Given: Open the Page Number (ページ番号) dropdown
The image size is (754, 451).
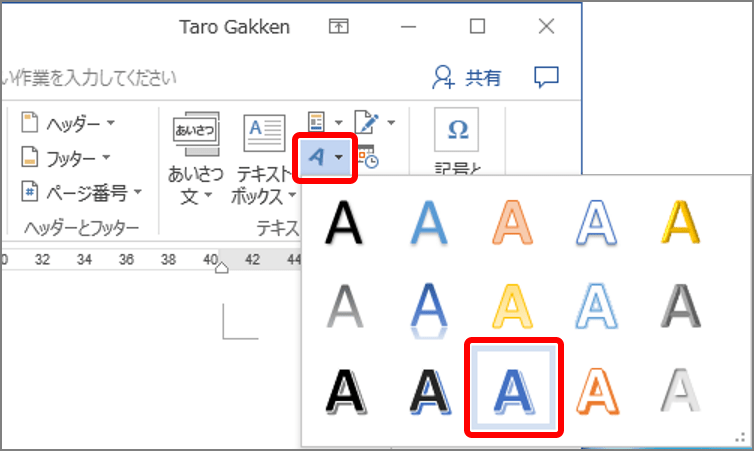Looking at the screenshot, I should [81, 192].
